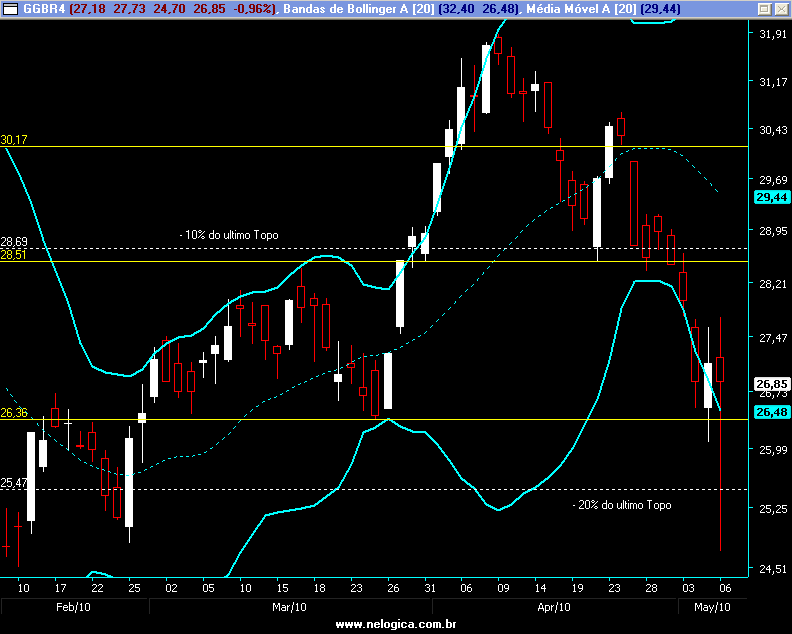Click the date tick labeled 28
This screenshot has width=792, height=634.
tap(651, 588)
